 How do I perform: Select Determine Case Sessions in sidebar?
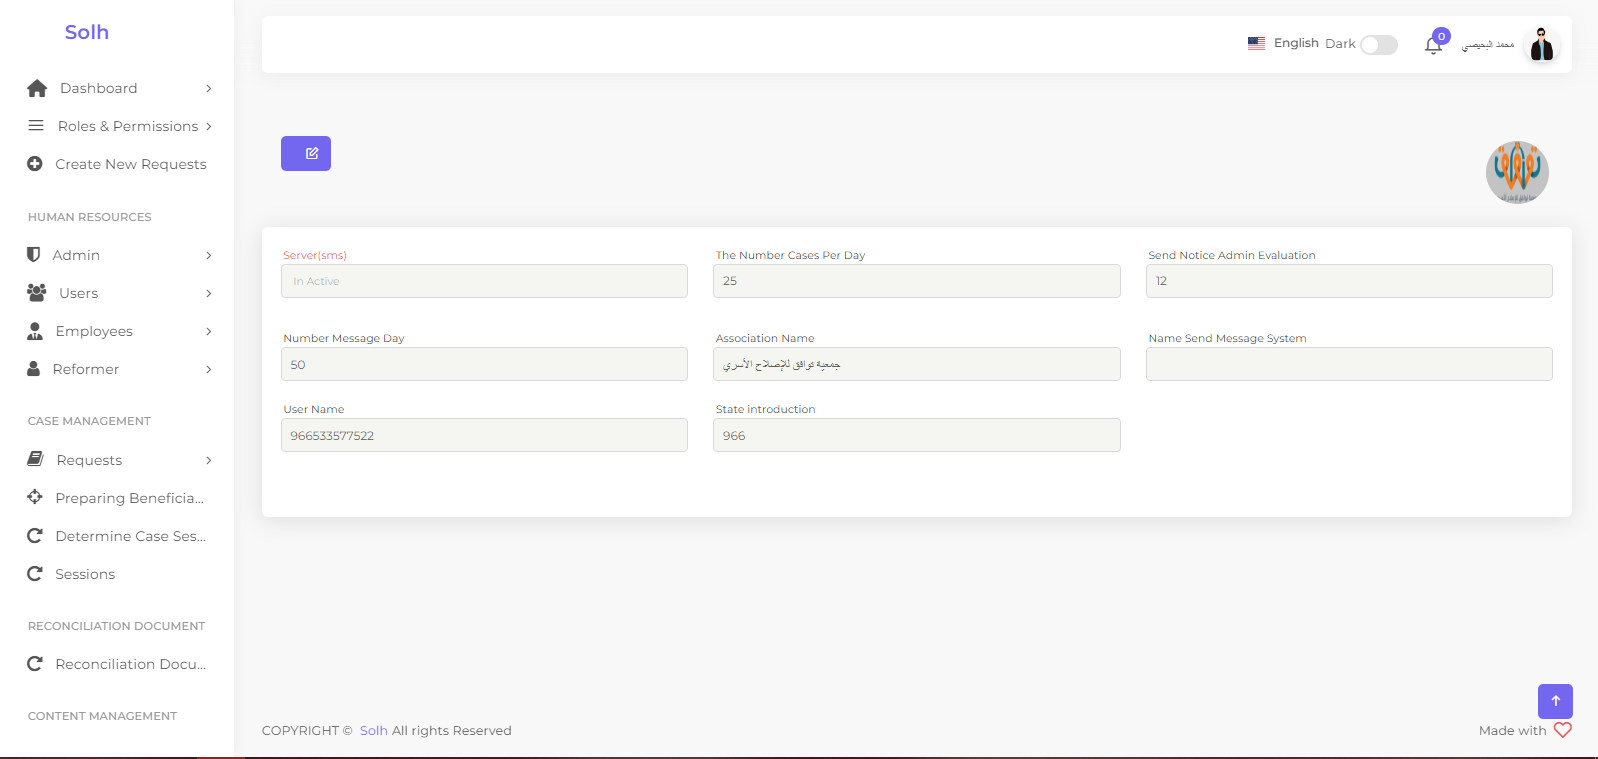[x=130, y=536]
